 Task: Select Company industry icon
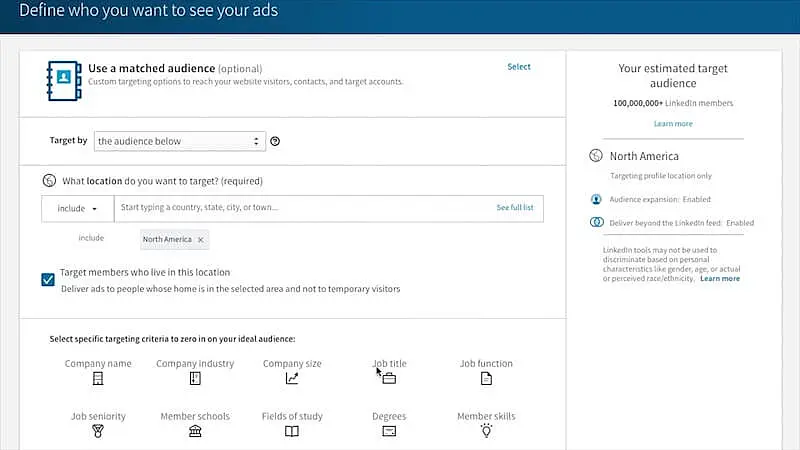click(195, 379)
